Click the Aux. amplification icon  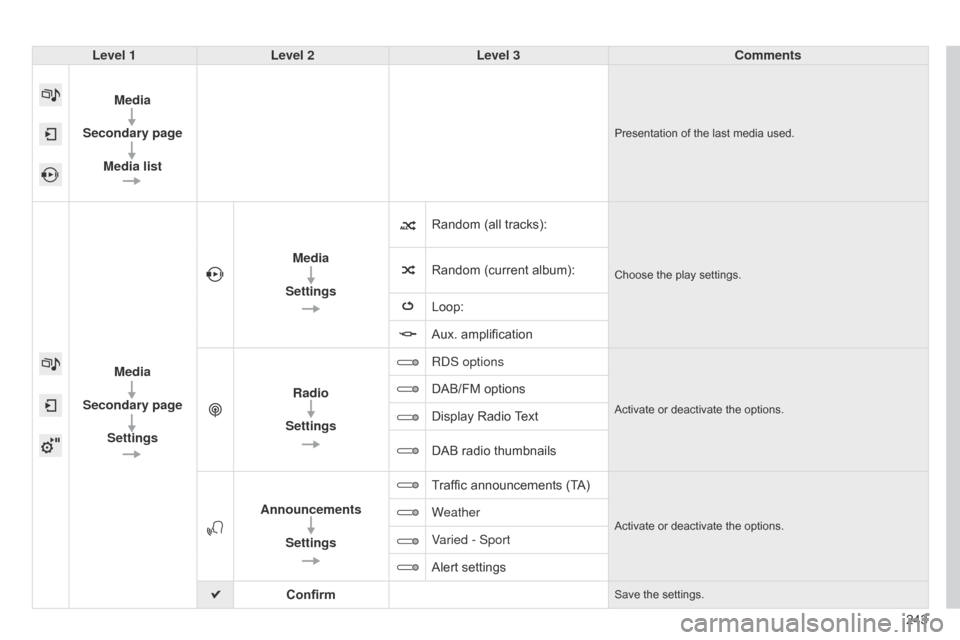407,334
